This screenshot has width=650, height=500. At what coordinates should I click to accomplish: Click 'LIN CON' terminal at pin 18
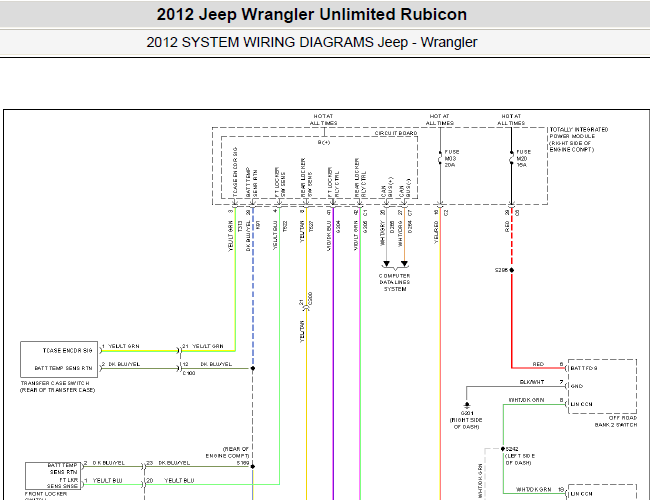(582, 494)
